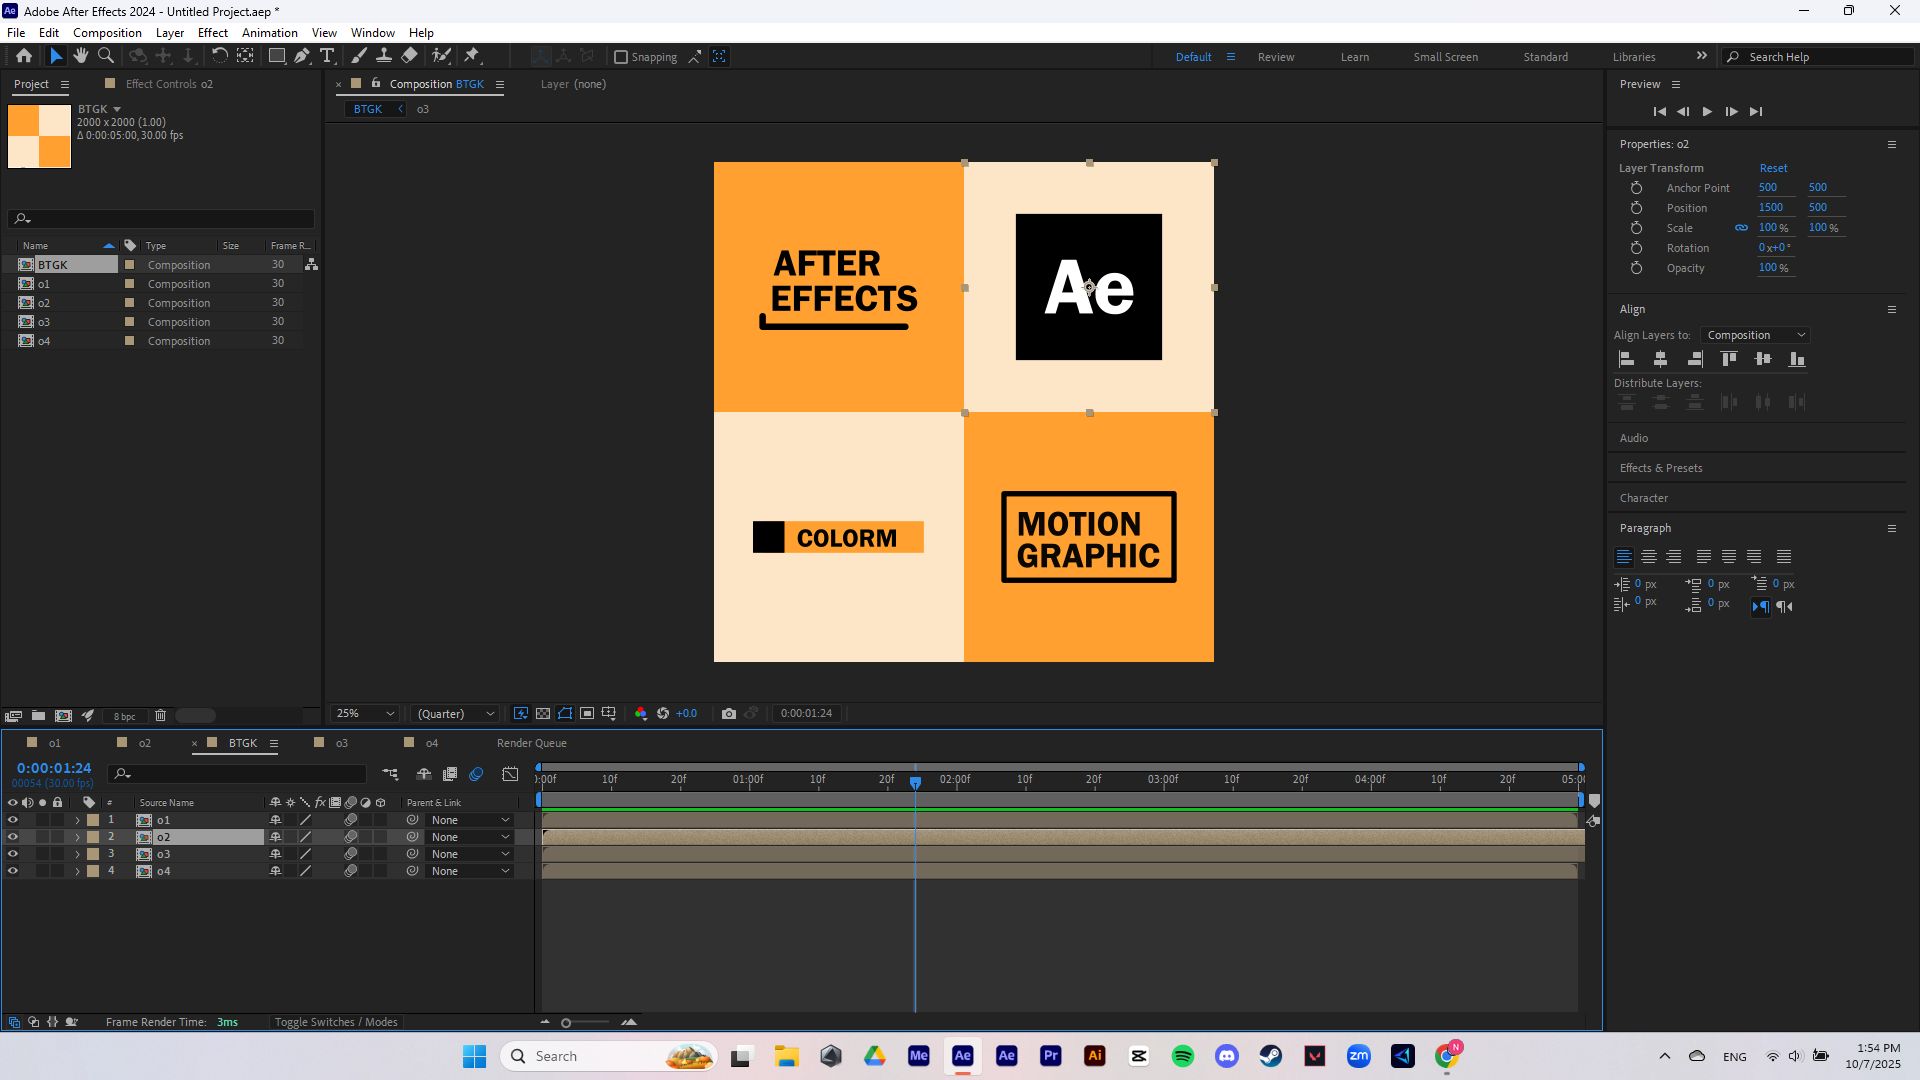Select the Horizontal Type tool

[x=327, y=56]
